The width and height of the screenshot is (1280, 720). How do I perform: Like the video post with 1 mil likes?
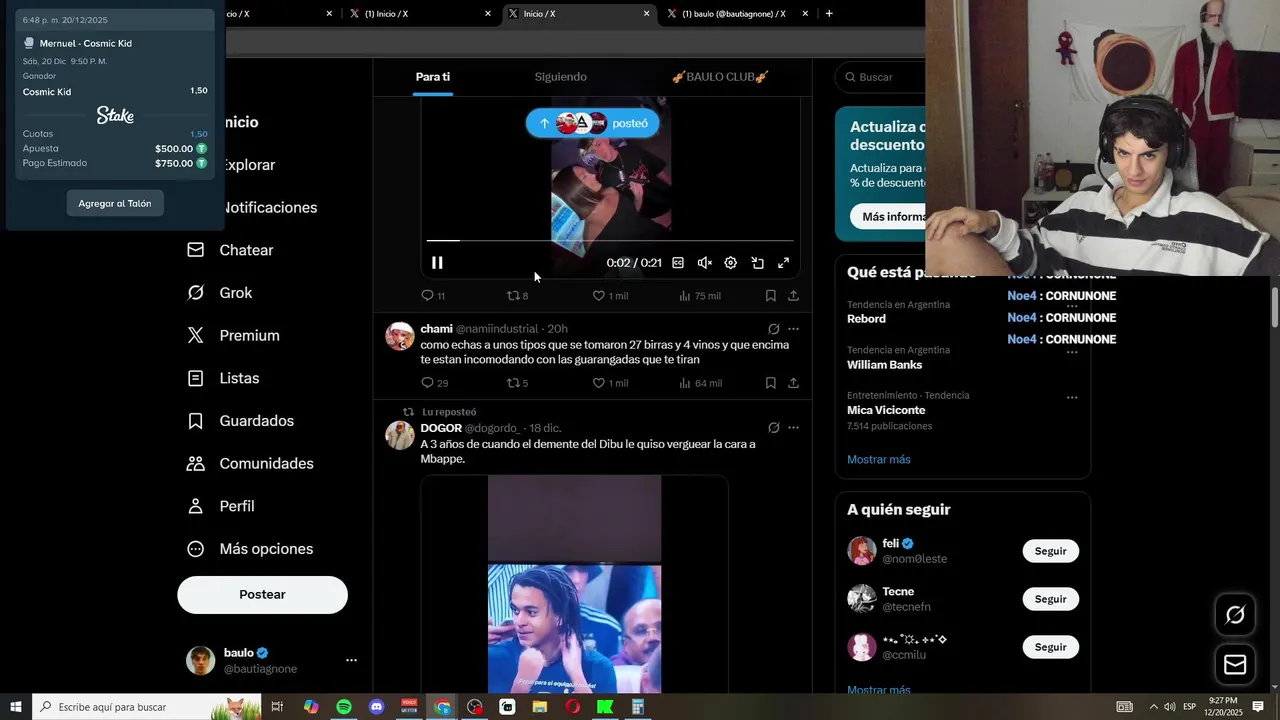(x=610, y=296)
